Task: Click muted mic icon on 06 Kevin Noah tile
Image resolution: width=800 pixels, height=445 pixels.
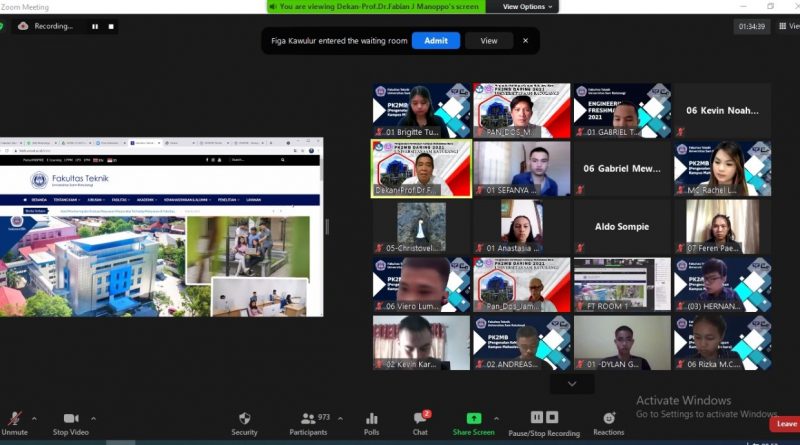Action: pyautogui.click(x=680, y=132)
